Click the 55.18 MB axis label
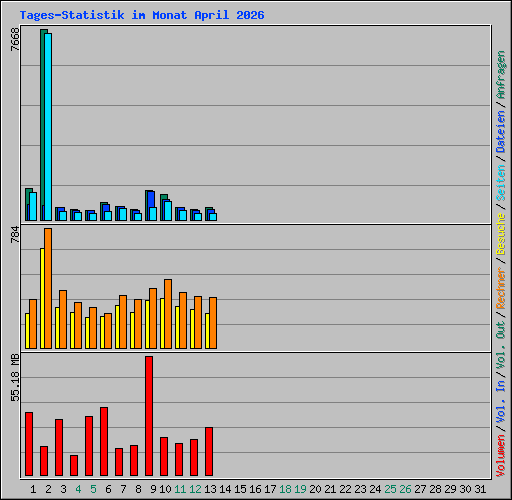The height and width of the screenshot is (500, 512). (15, 378)
